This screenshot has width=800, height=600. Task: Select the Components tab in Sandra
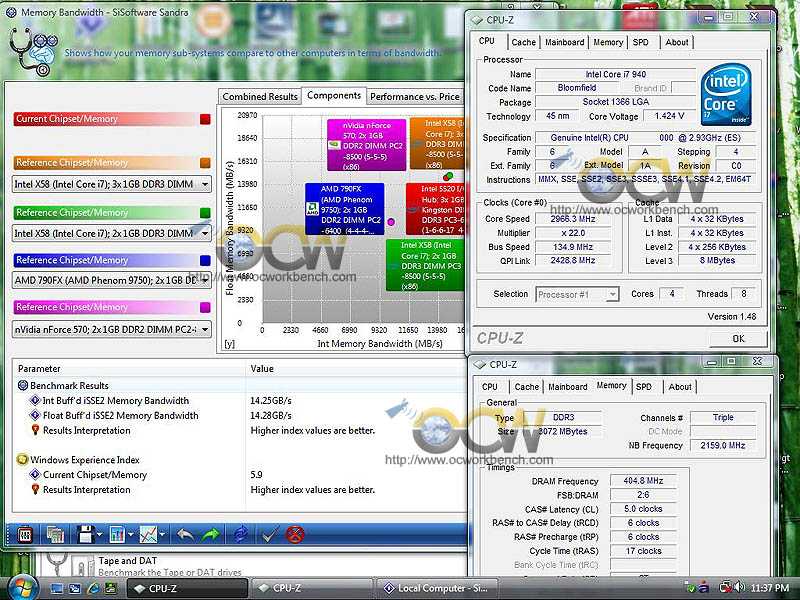334,95
